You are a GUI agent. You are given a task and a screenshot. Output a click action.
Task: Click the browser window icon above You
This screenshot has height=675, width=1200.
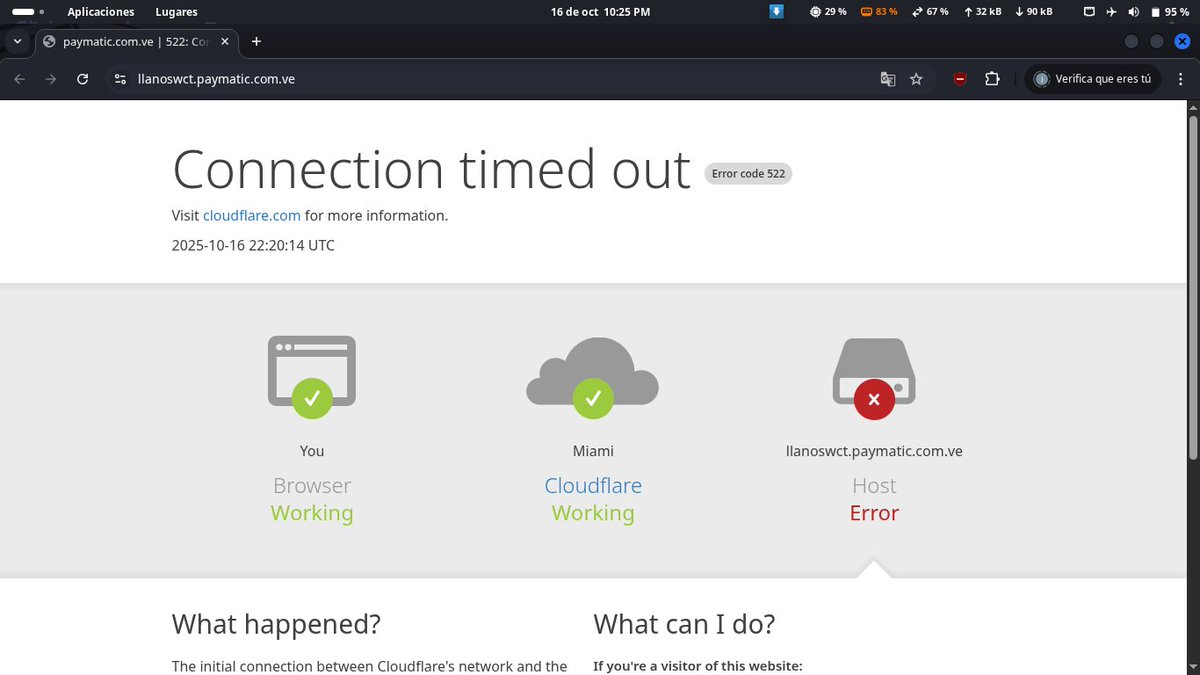312,377
